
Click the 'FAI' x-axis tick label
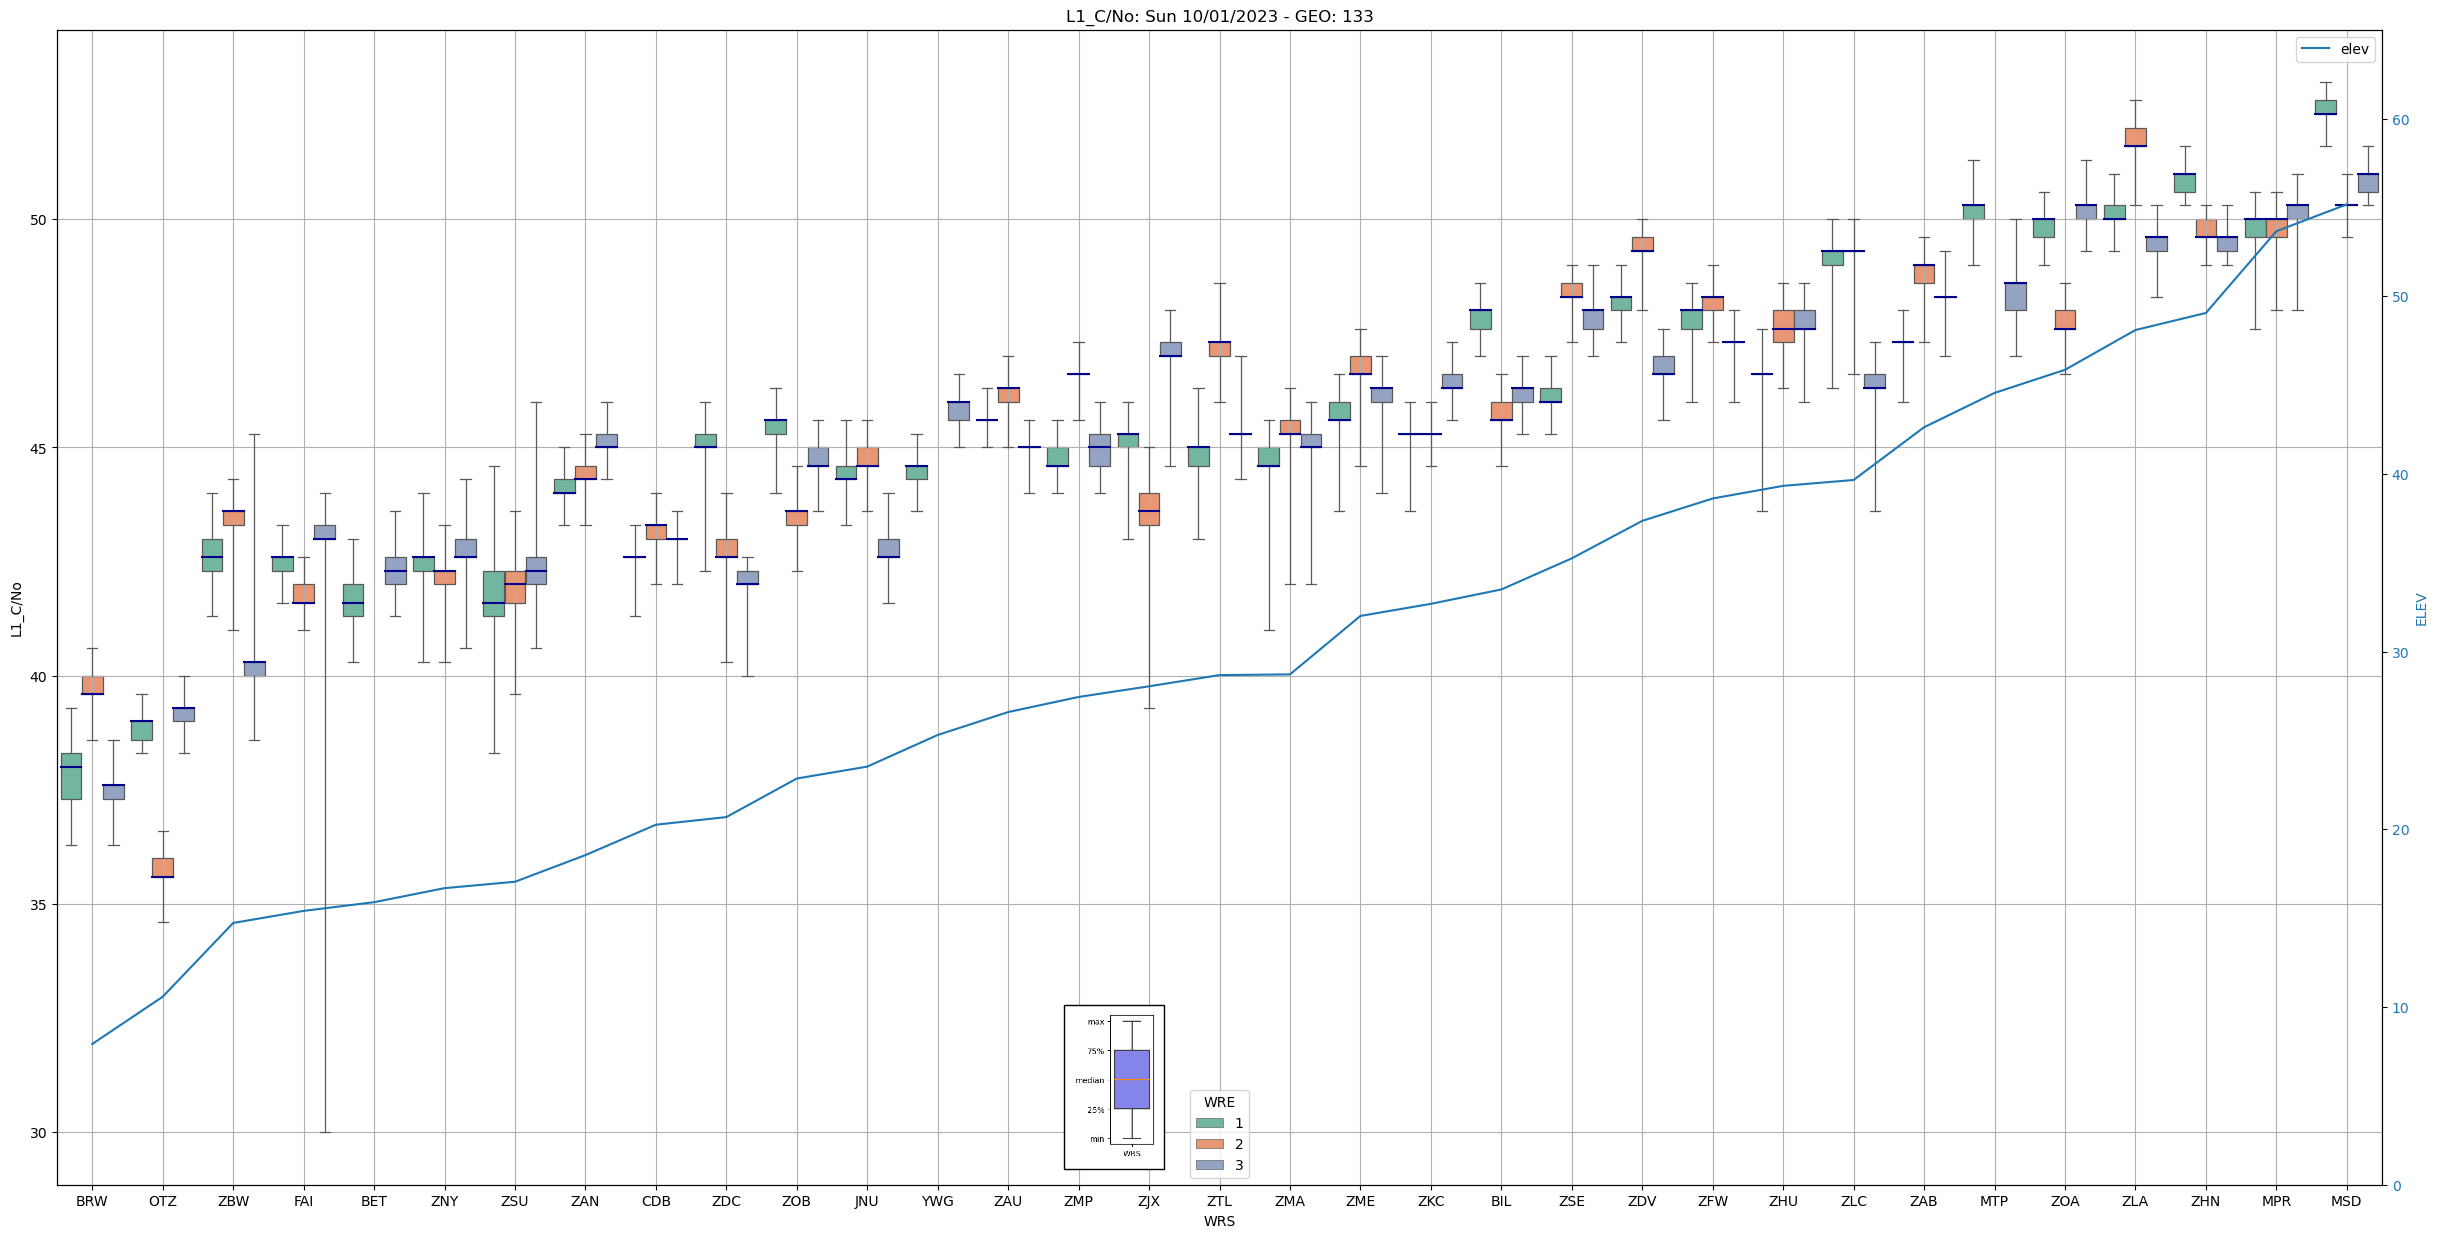pyautogui.click(x=303, y=1201)
